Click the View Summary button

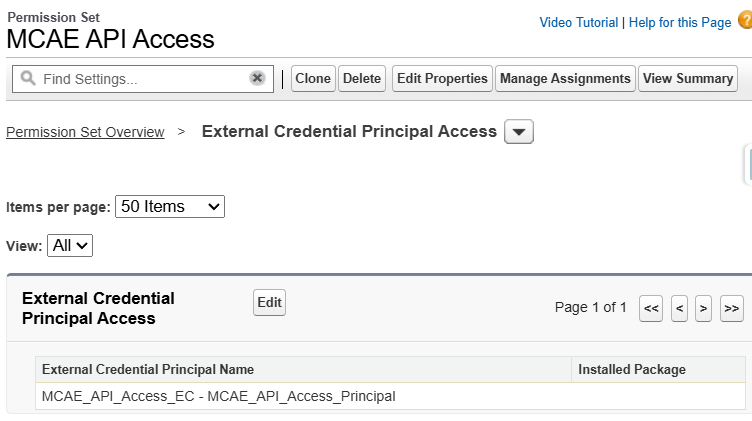[x=688, y=78]
